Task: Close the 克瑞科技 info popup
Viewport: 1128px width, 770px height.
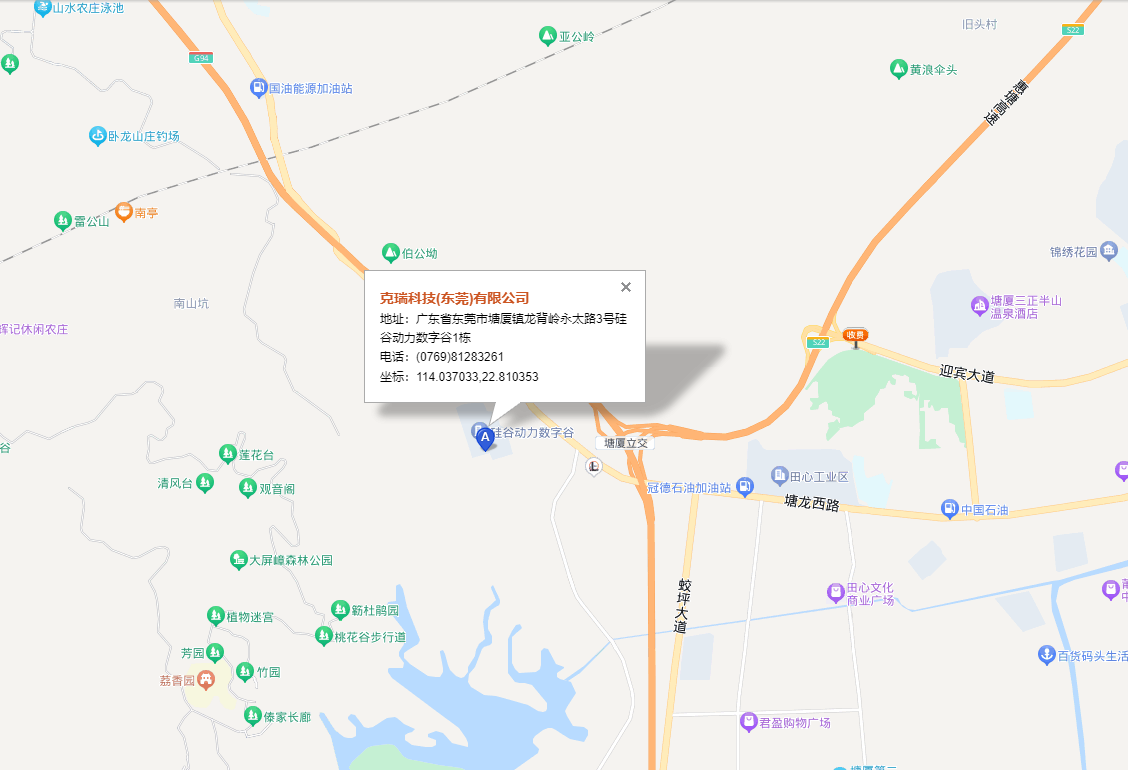Action: tap(626, 287)
